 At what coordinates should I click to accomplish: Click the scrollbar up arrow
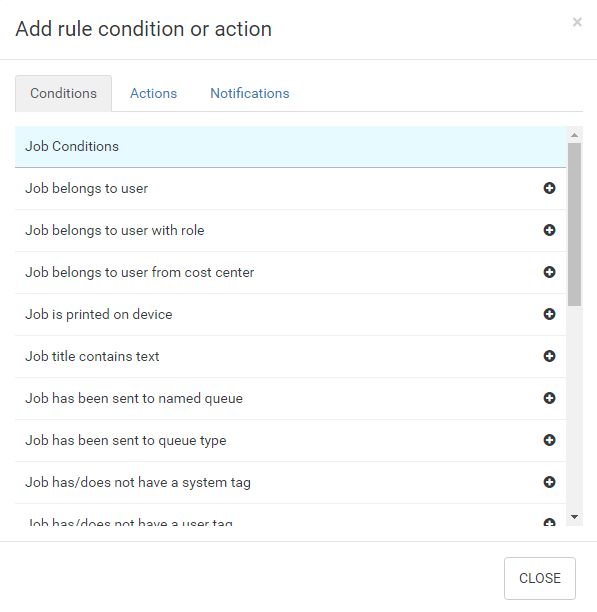(574, 135)
